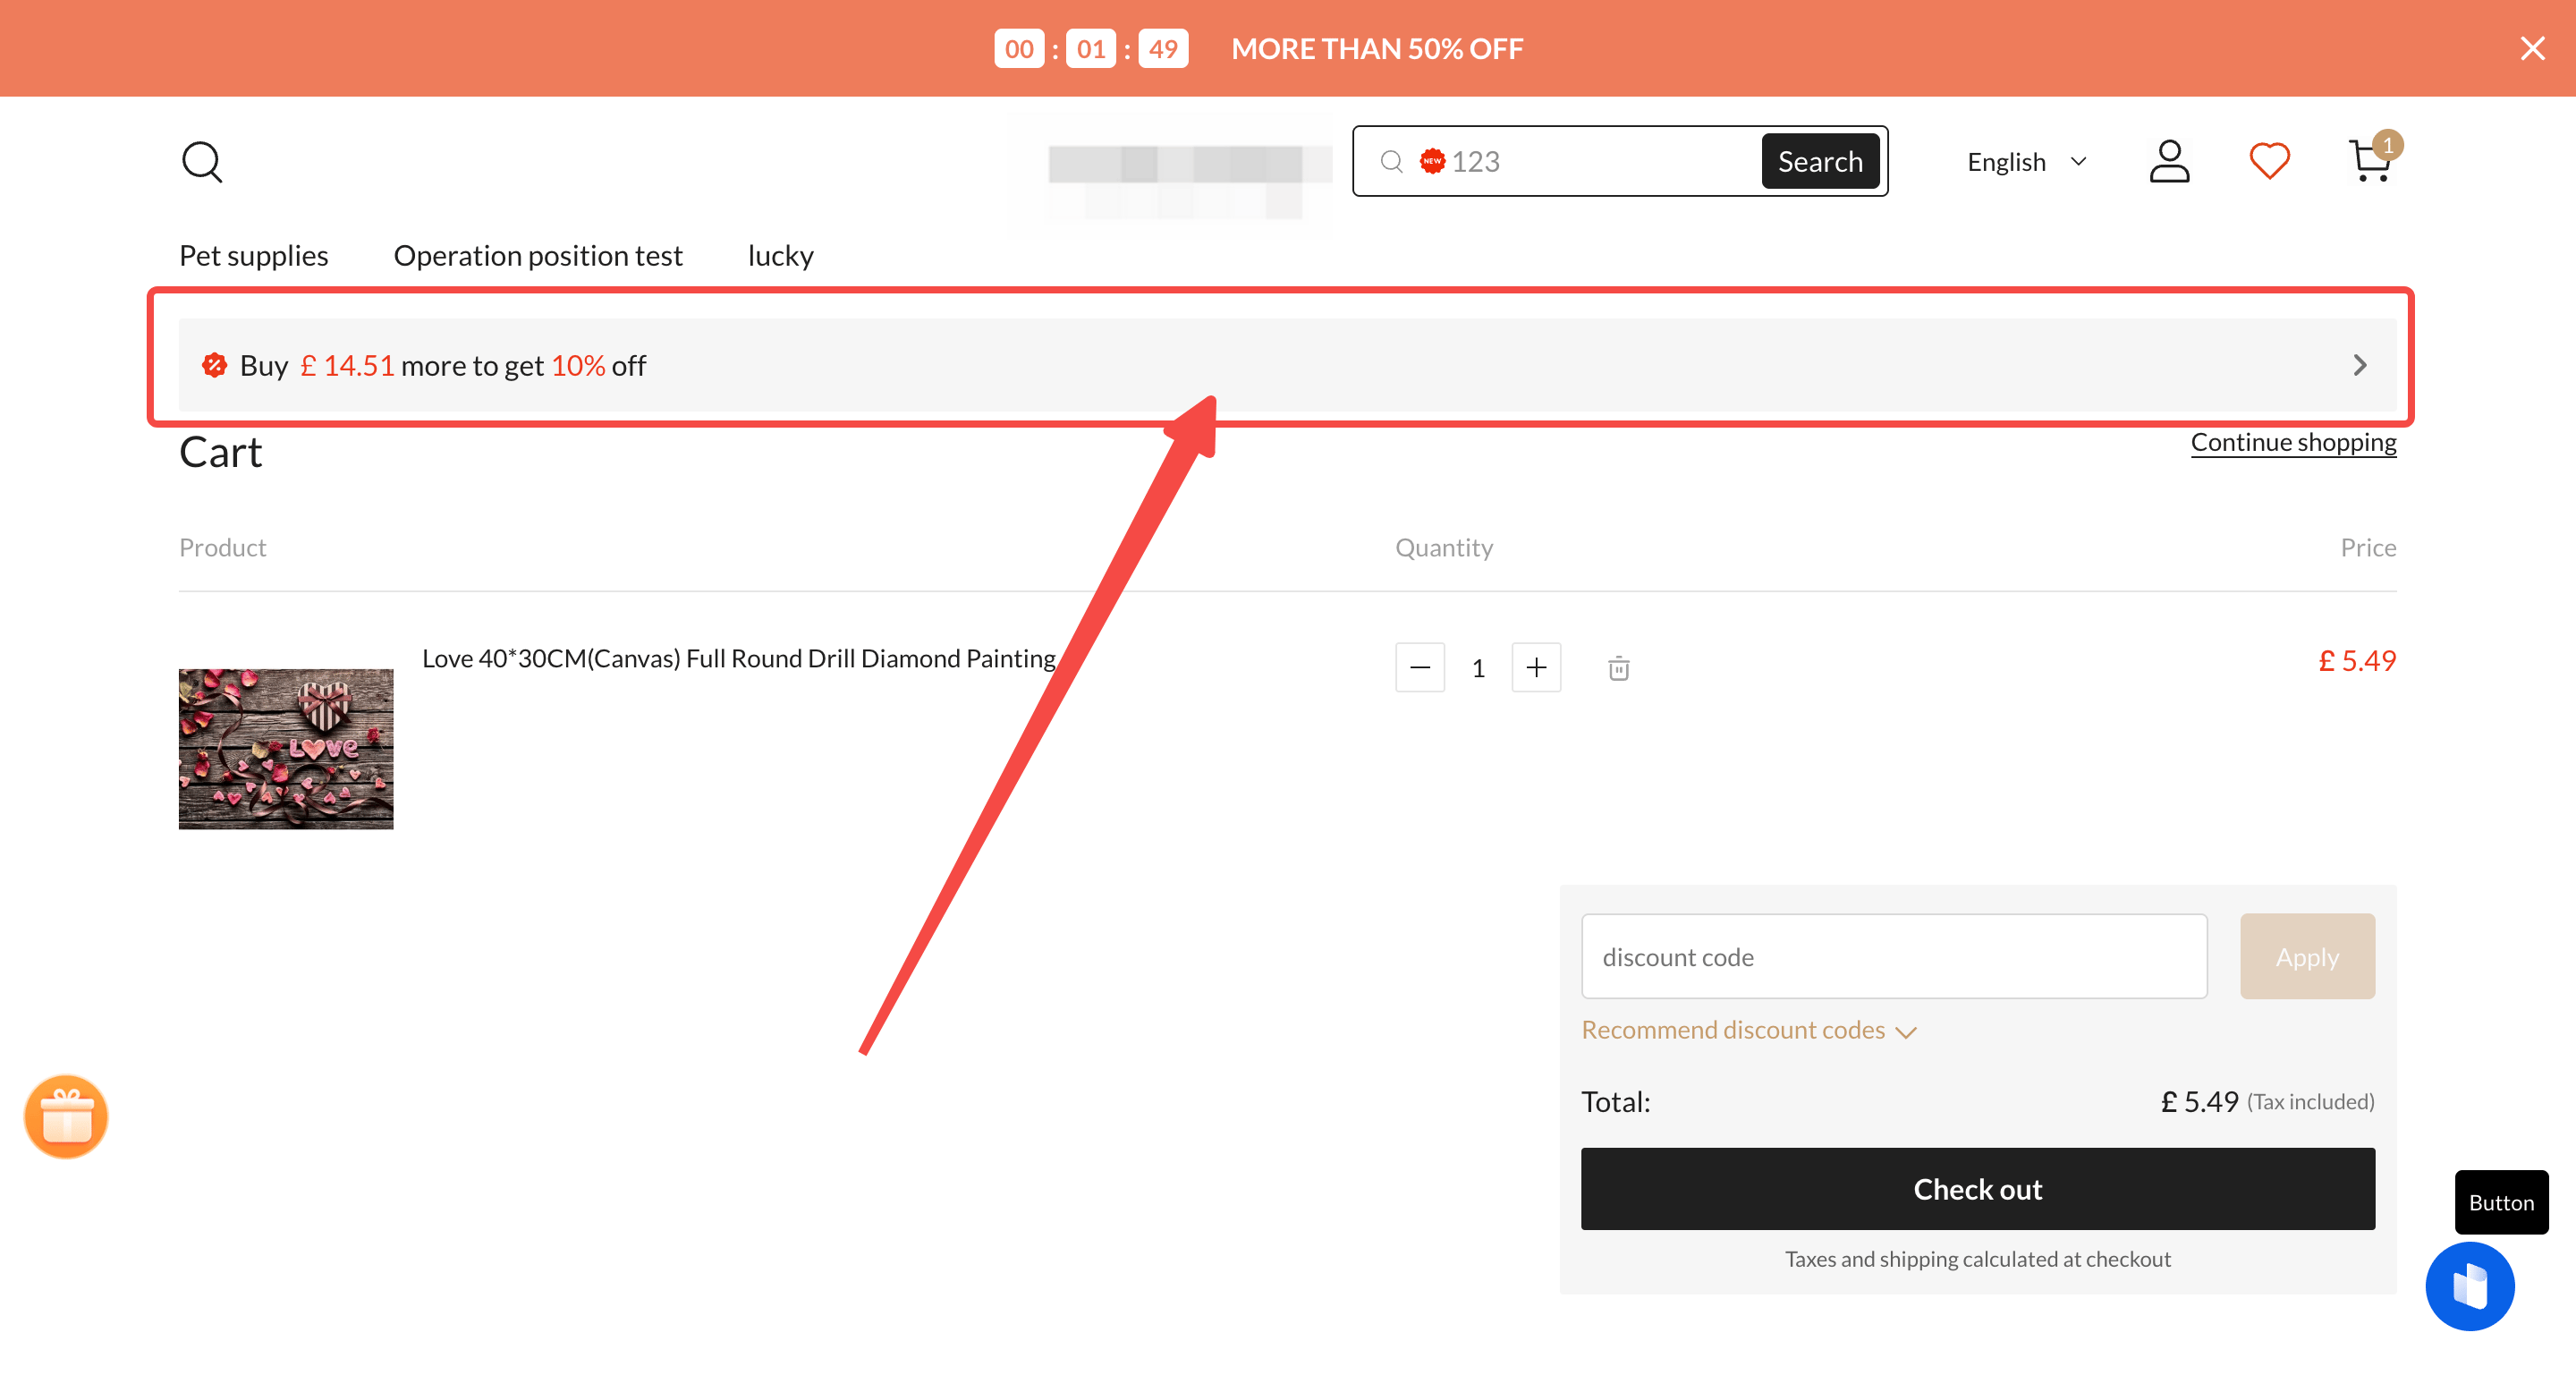Open the account profile icon
Image resolution: width=2576 pixels, height=1392 pixels.
[2168, 161]
